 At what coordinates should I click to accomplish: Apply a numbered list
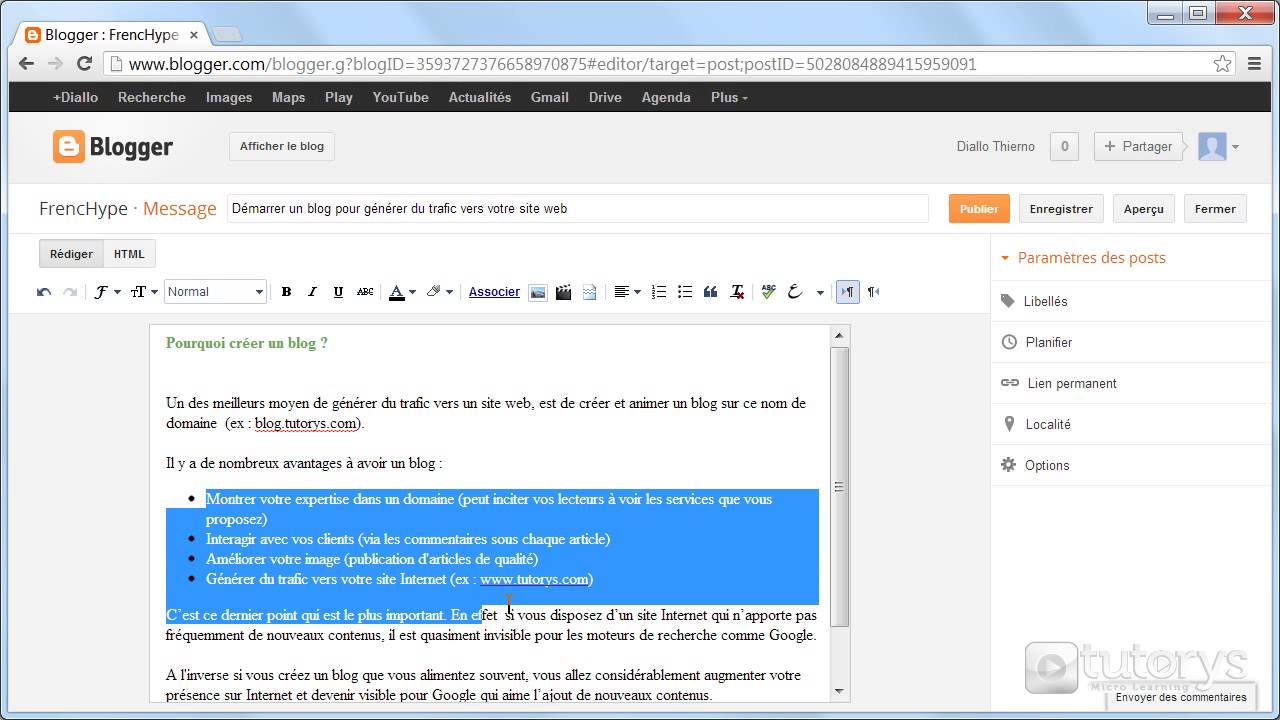click(659, 292)
